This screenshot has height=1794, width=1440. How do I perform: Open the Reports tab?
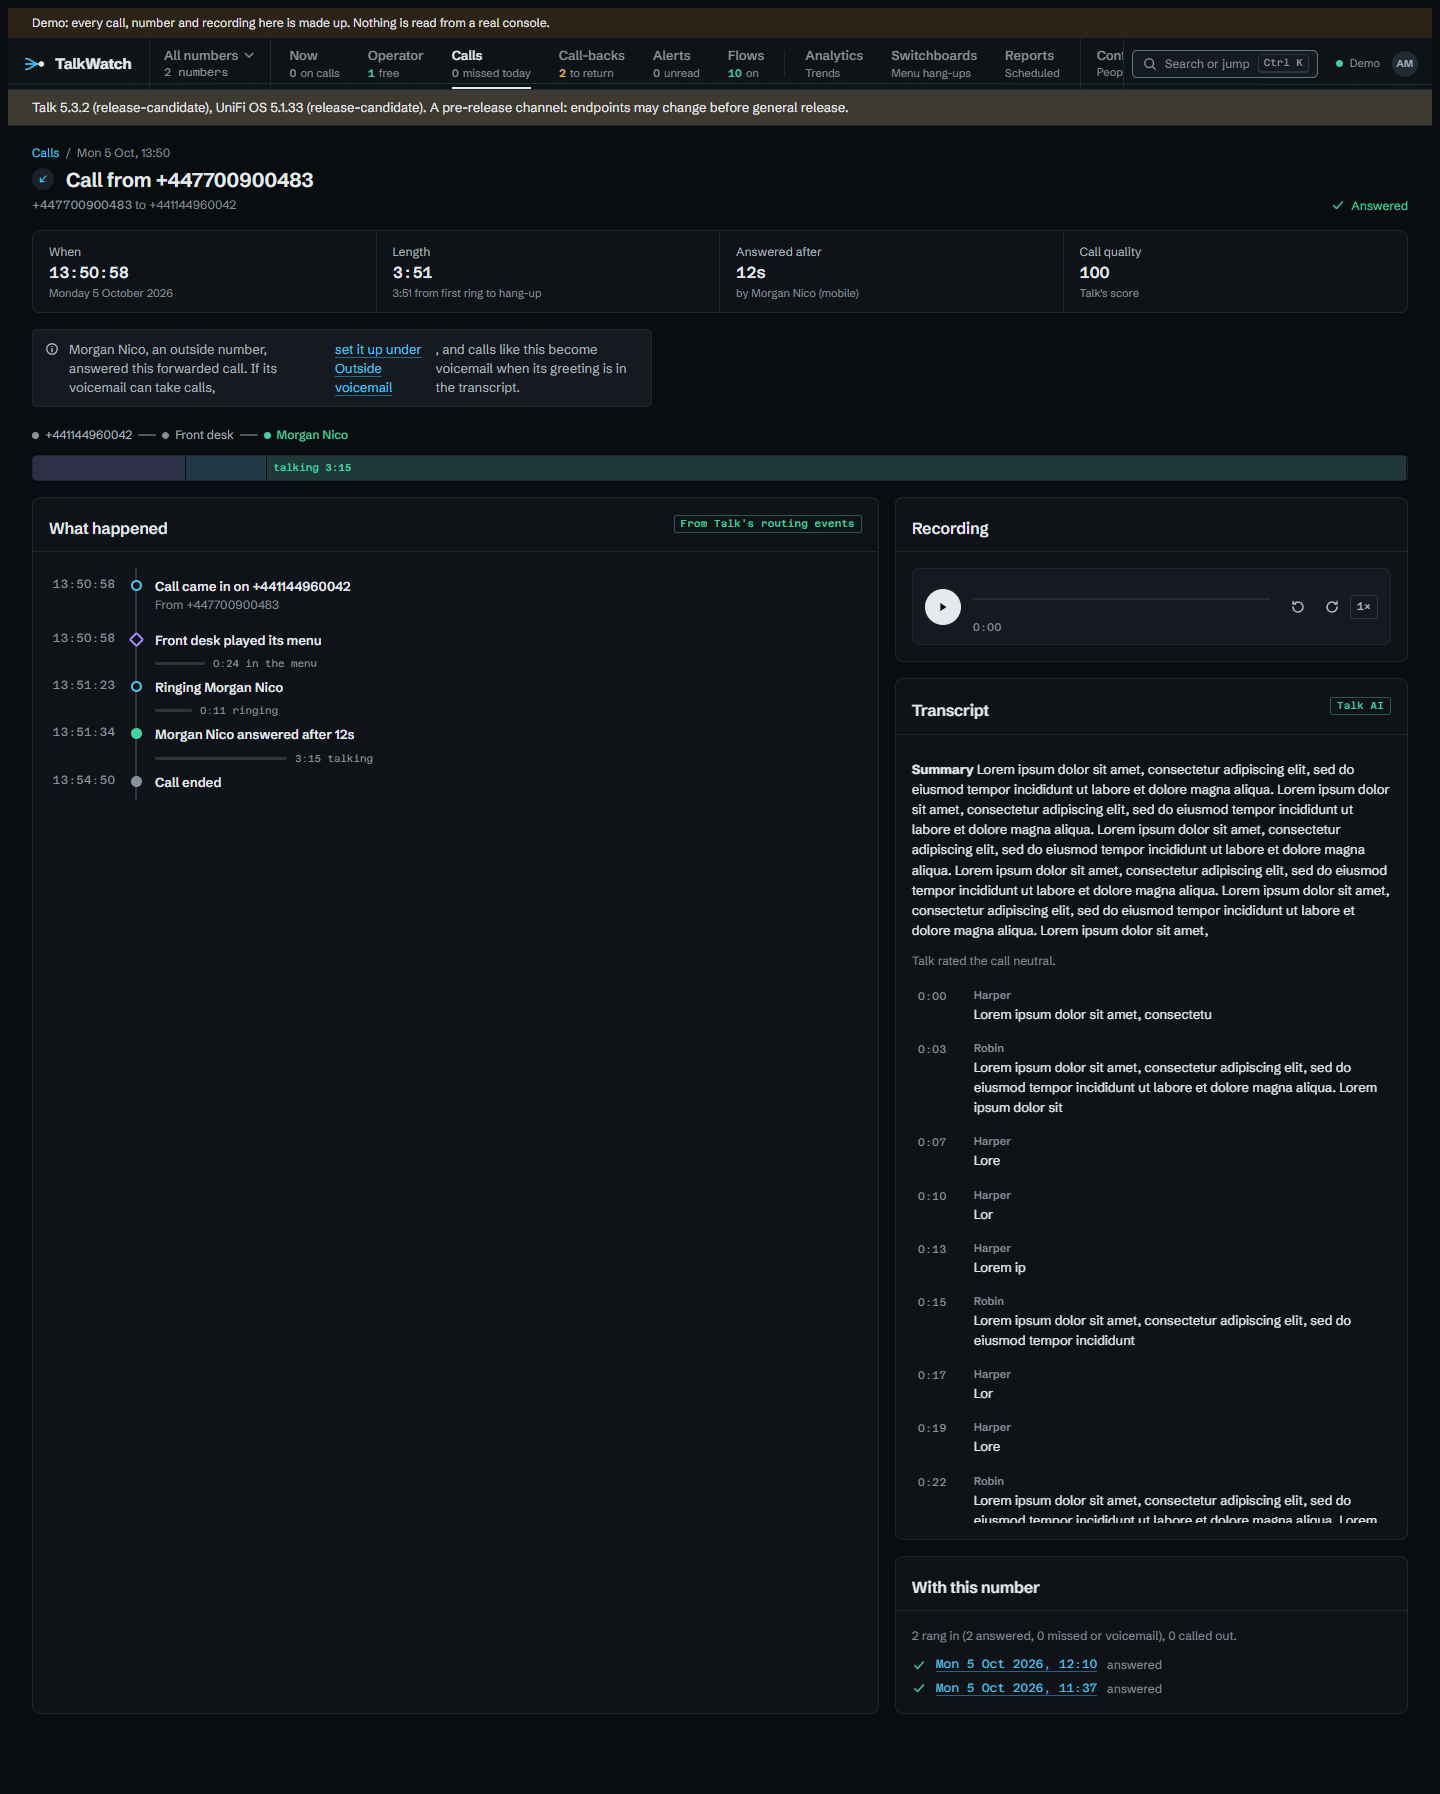1032,64
